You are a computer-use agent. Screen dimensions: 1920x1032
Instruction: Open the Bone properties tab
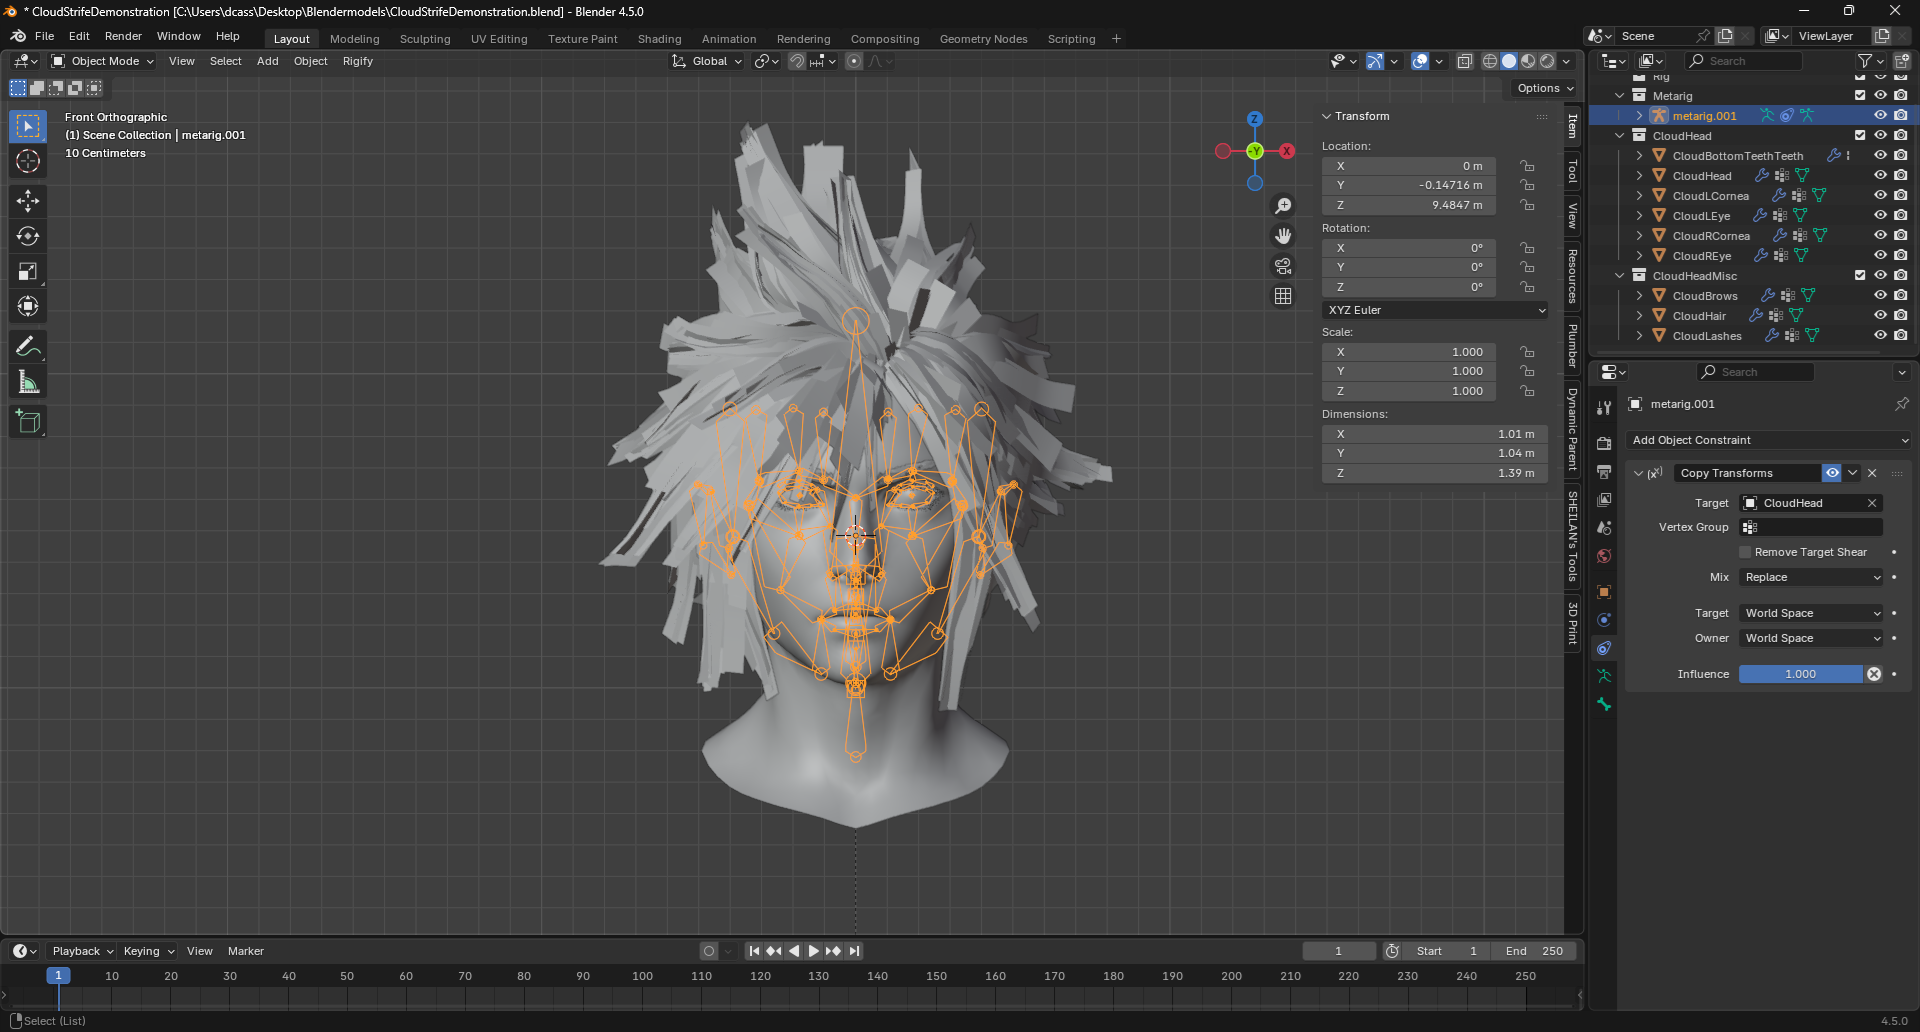click(1604, 704)
